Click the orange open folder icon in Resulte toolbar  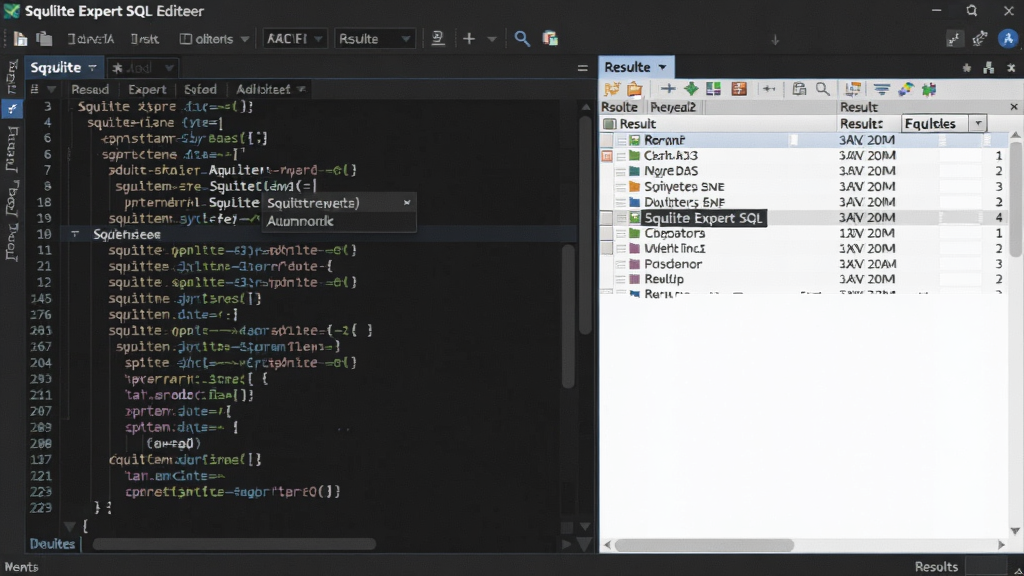click(634, 89)
